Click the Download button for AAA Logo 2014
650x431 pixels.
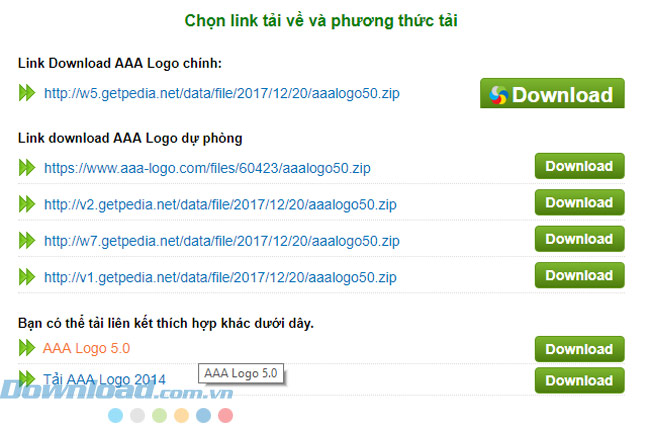pos(580,380)
